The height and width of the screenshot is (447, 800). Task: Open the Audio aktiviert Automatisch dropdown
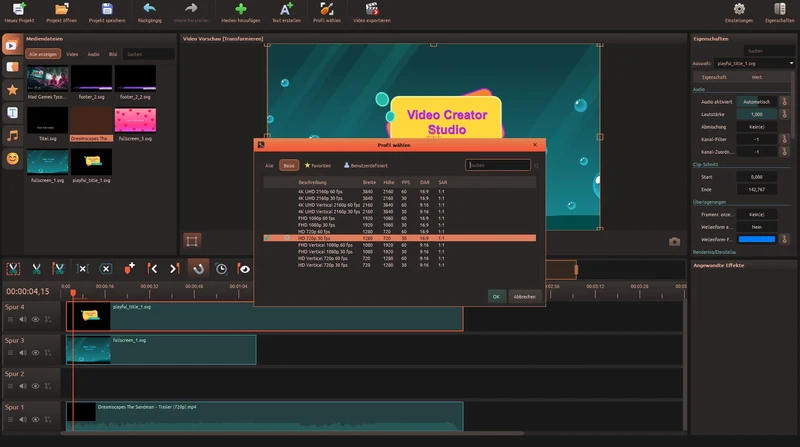click(x=757, y=102)
